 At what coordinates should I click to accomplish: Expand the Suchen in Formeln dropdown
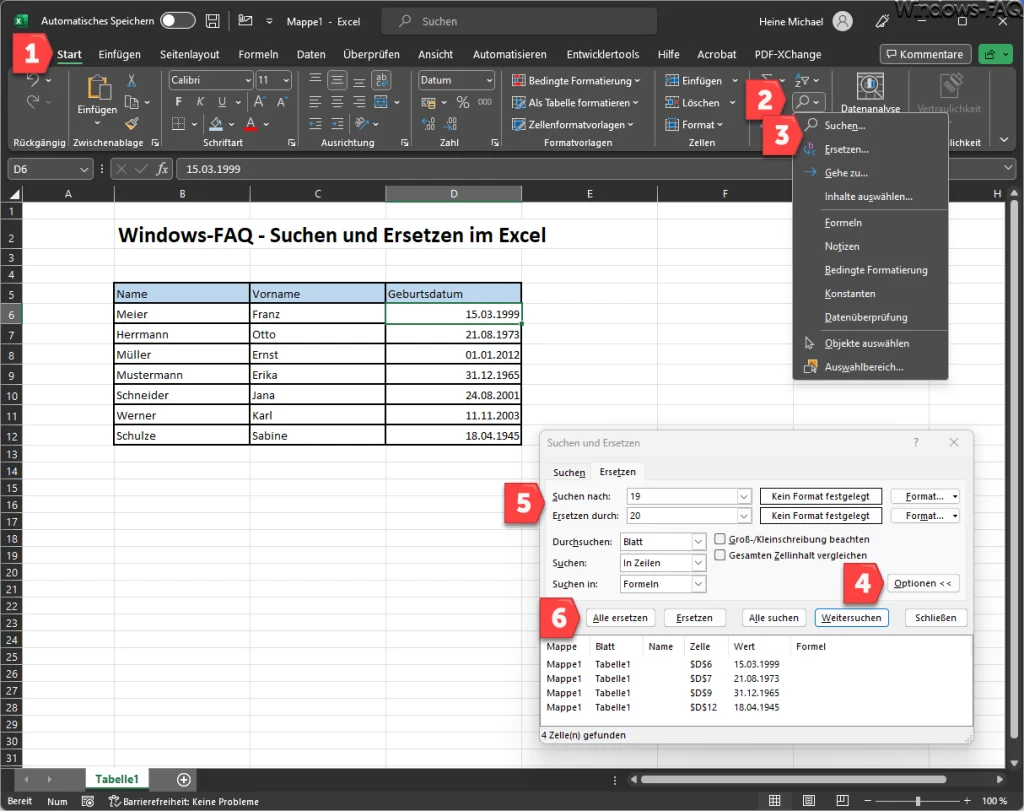tap(698, 584)
